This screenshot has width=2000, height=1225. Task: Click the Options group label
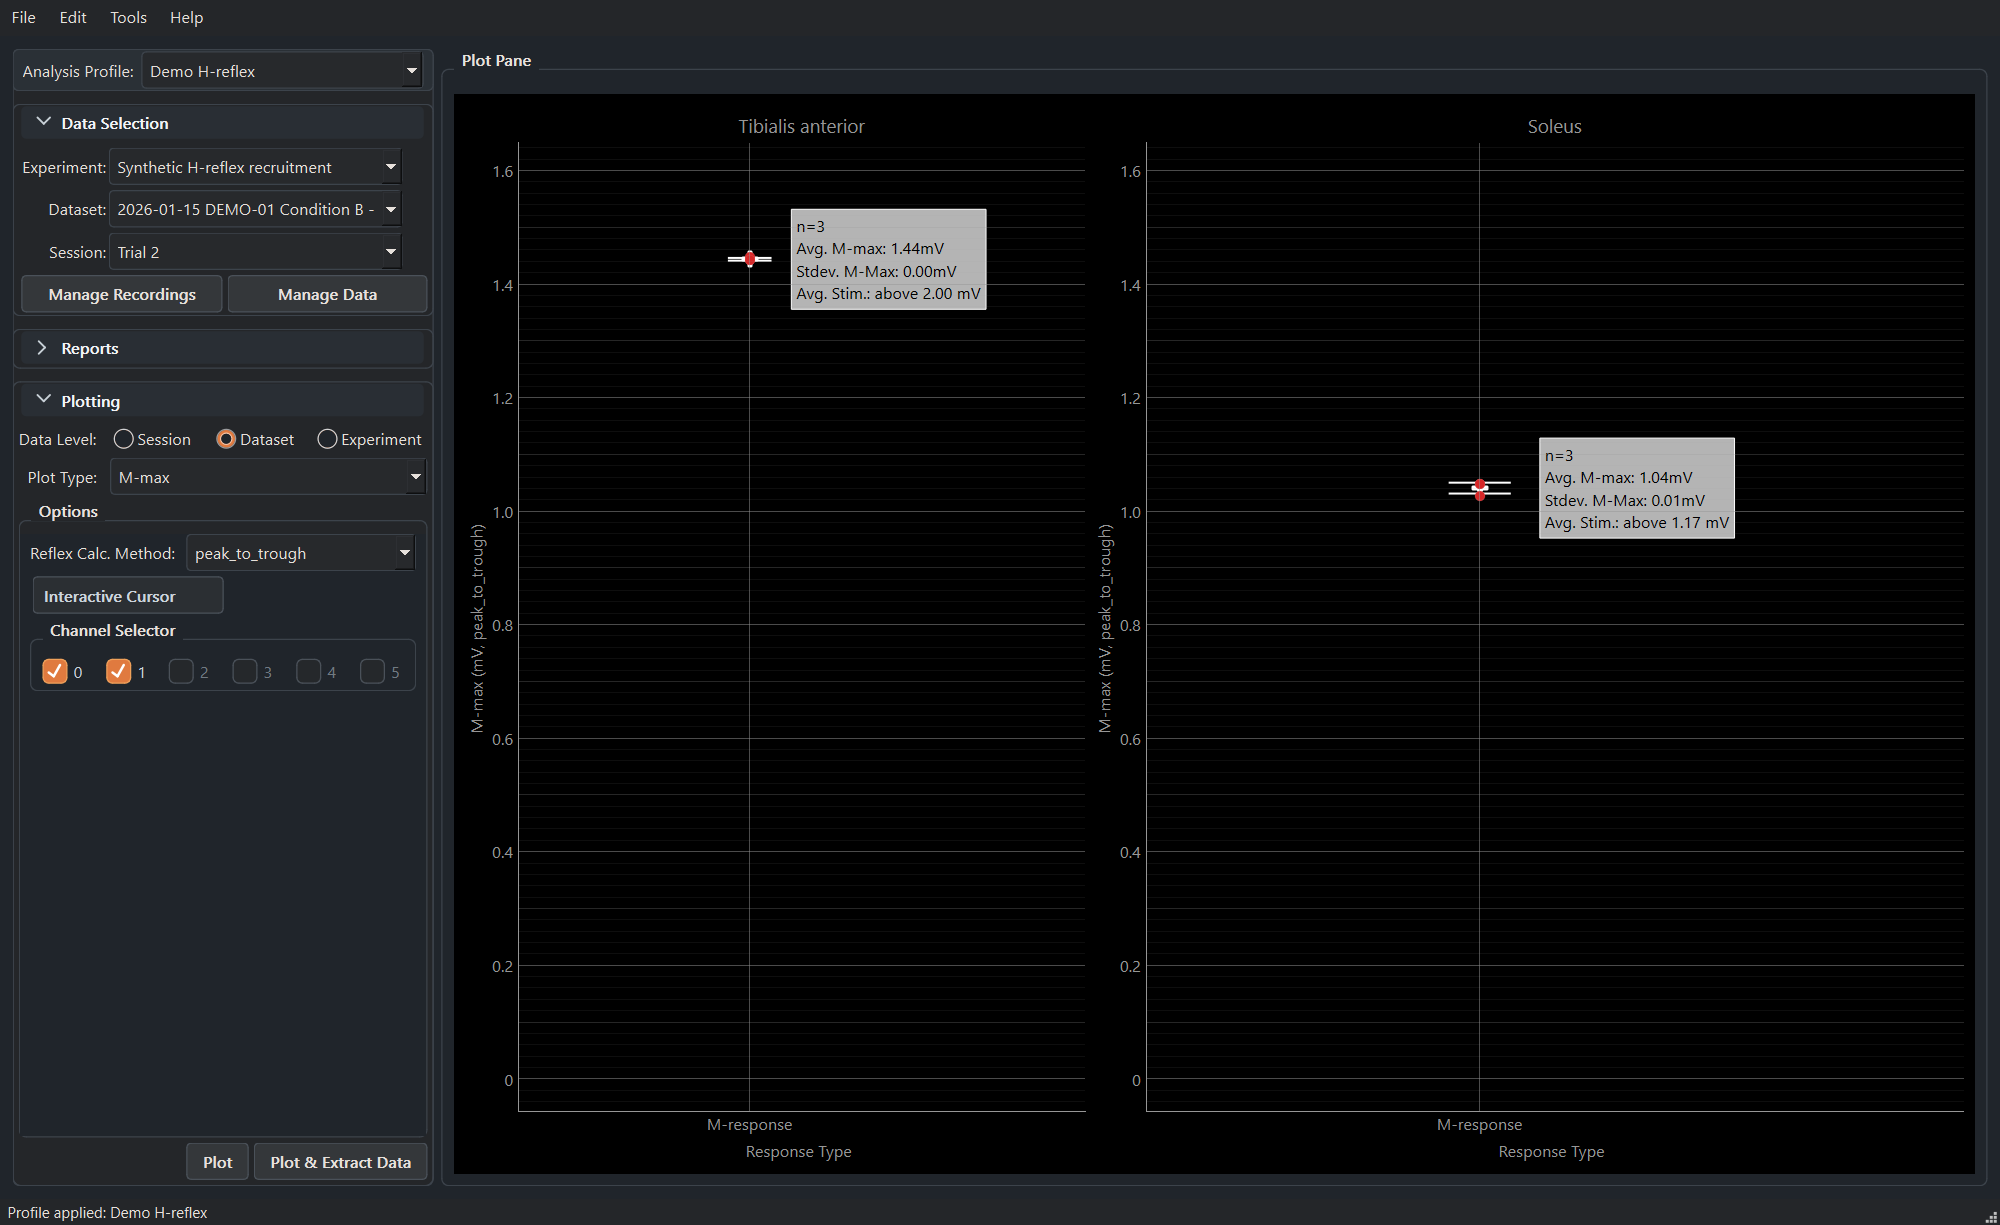[x=68, y=511]
